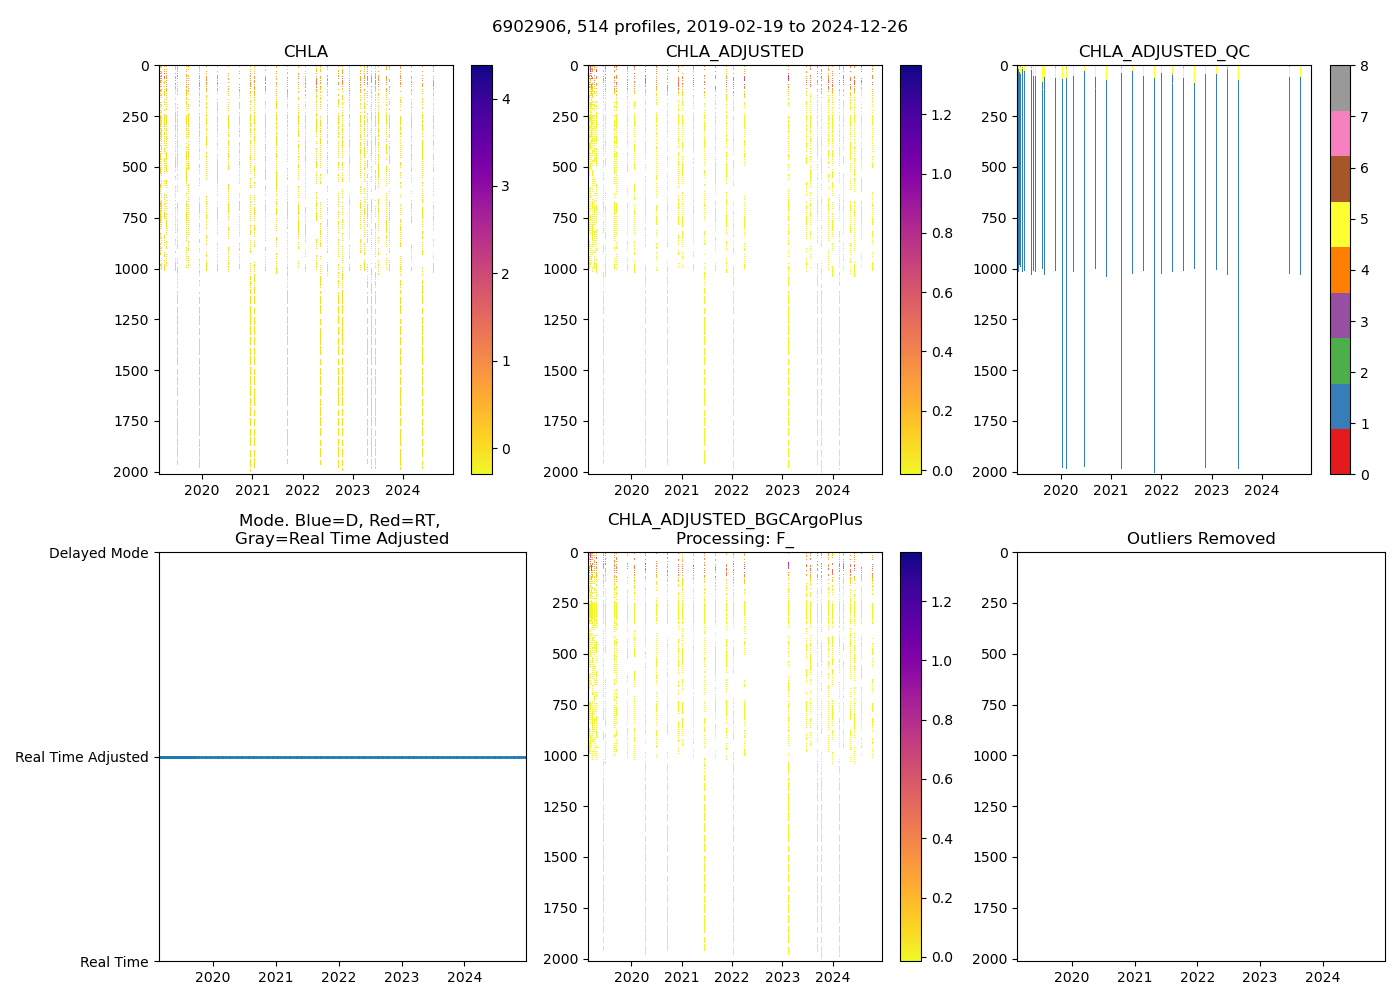Click the CHLA plot's gradient colorbar
This screenshot has width=1400, height=1000.
pyautogui.click(x=481, y=270)
